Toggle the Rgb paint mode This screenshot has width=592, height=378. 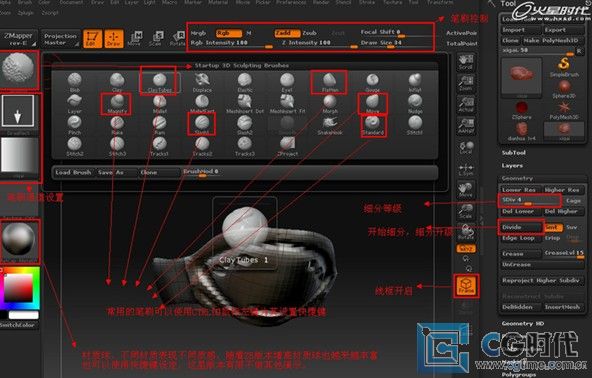tap(229, 33)
